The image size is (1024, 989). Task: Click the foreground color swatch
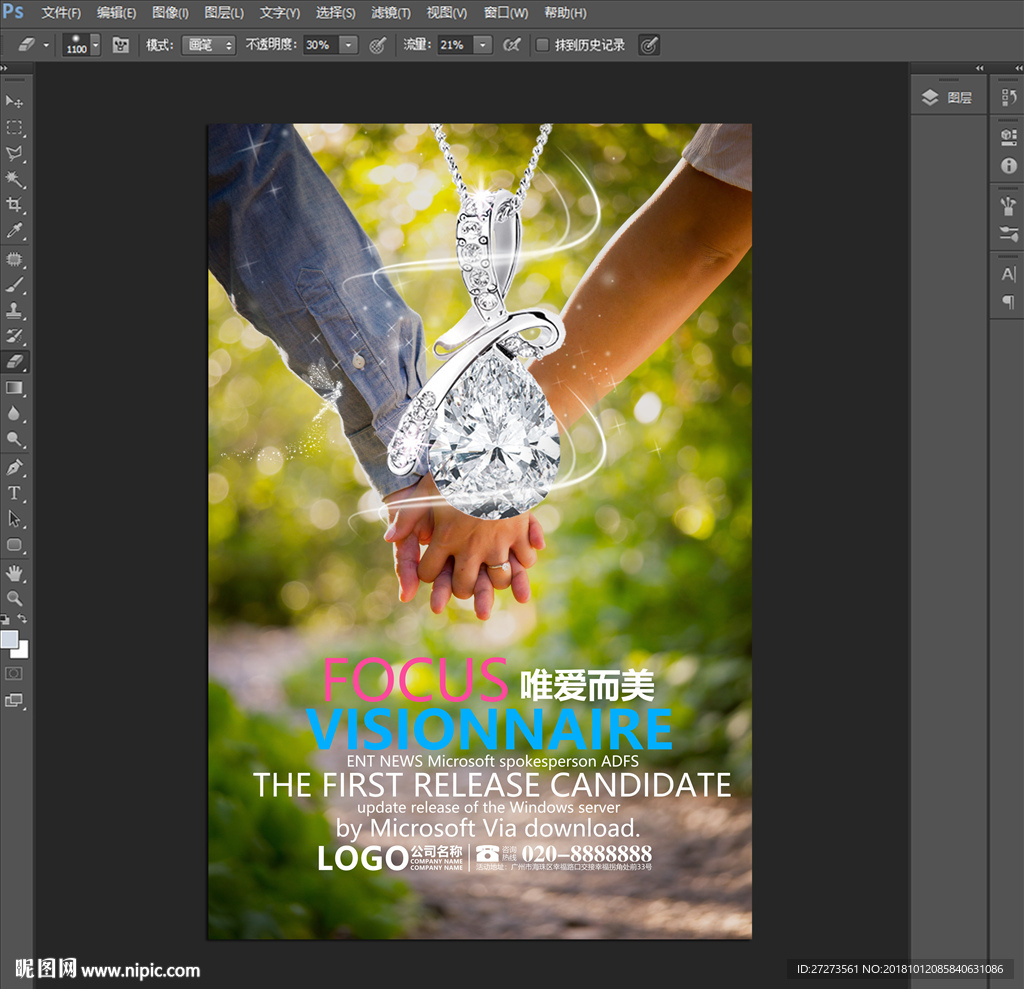coord(9,639)
